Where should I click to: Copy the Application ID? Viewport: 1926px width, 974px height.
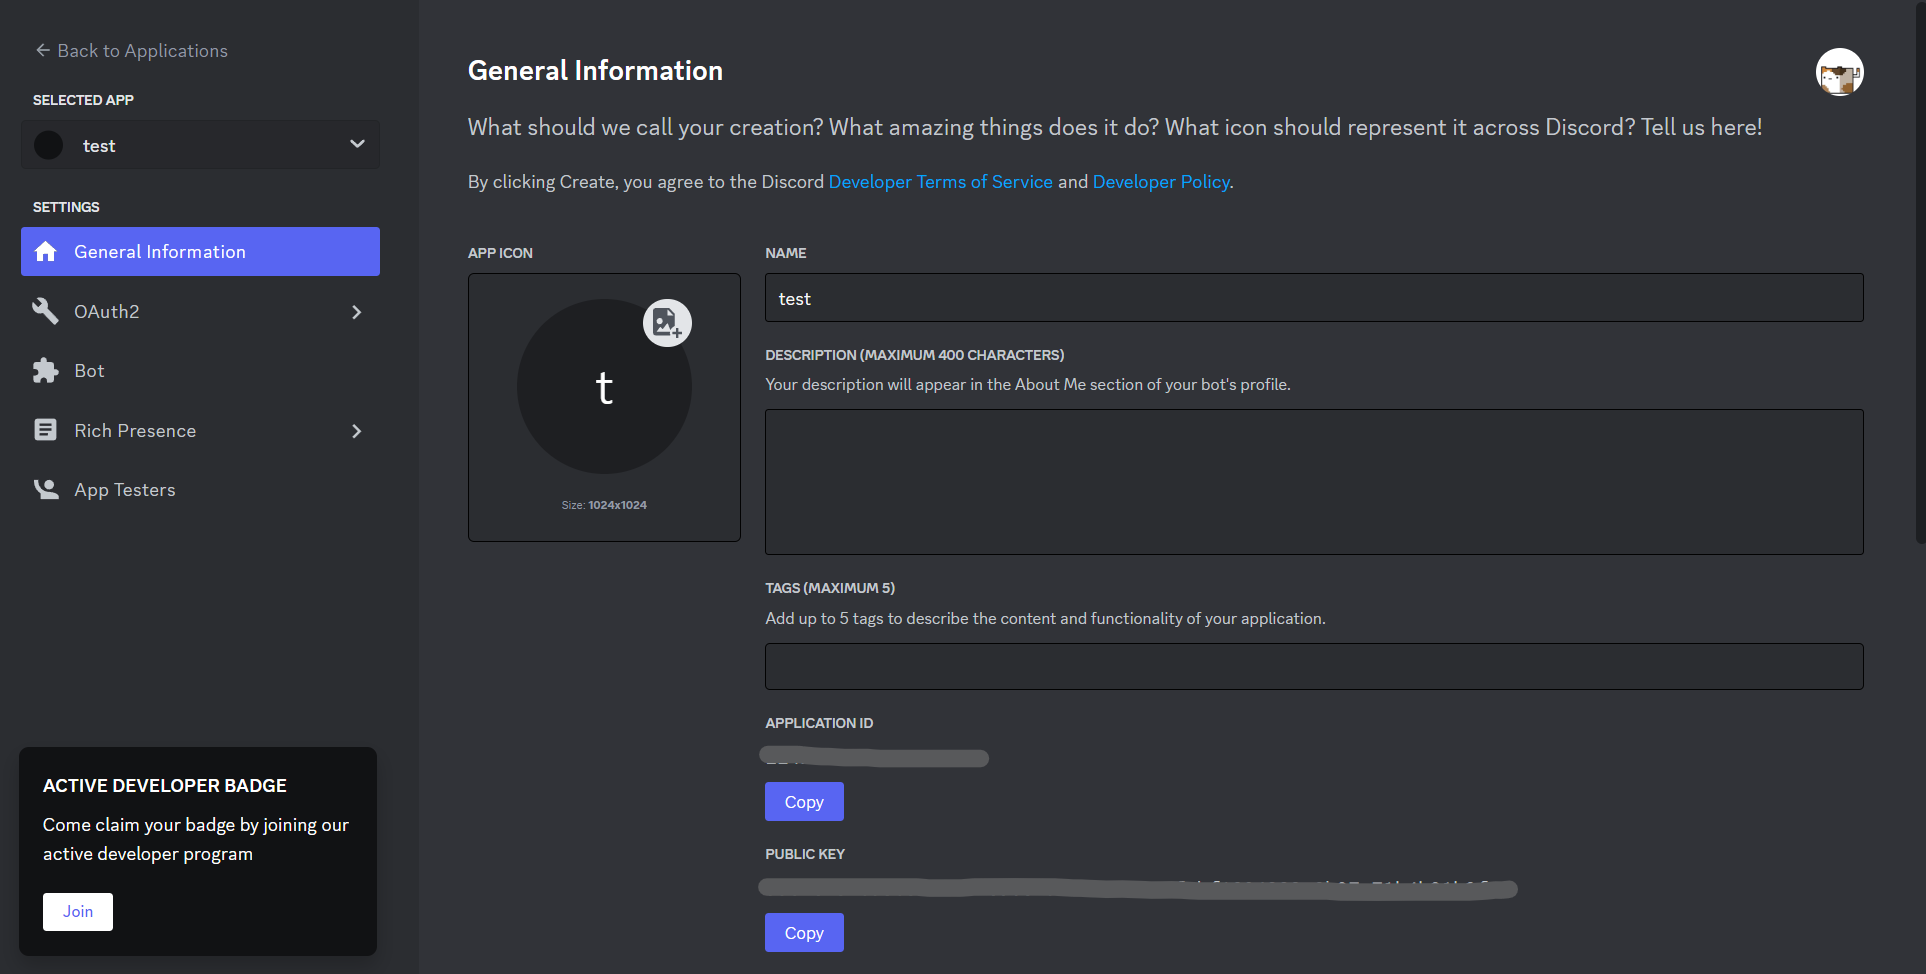point(804,802)
